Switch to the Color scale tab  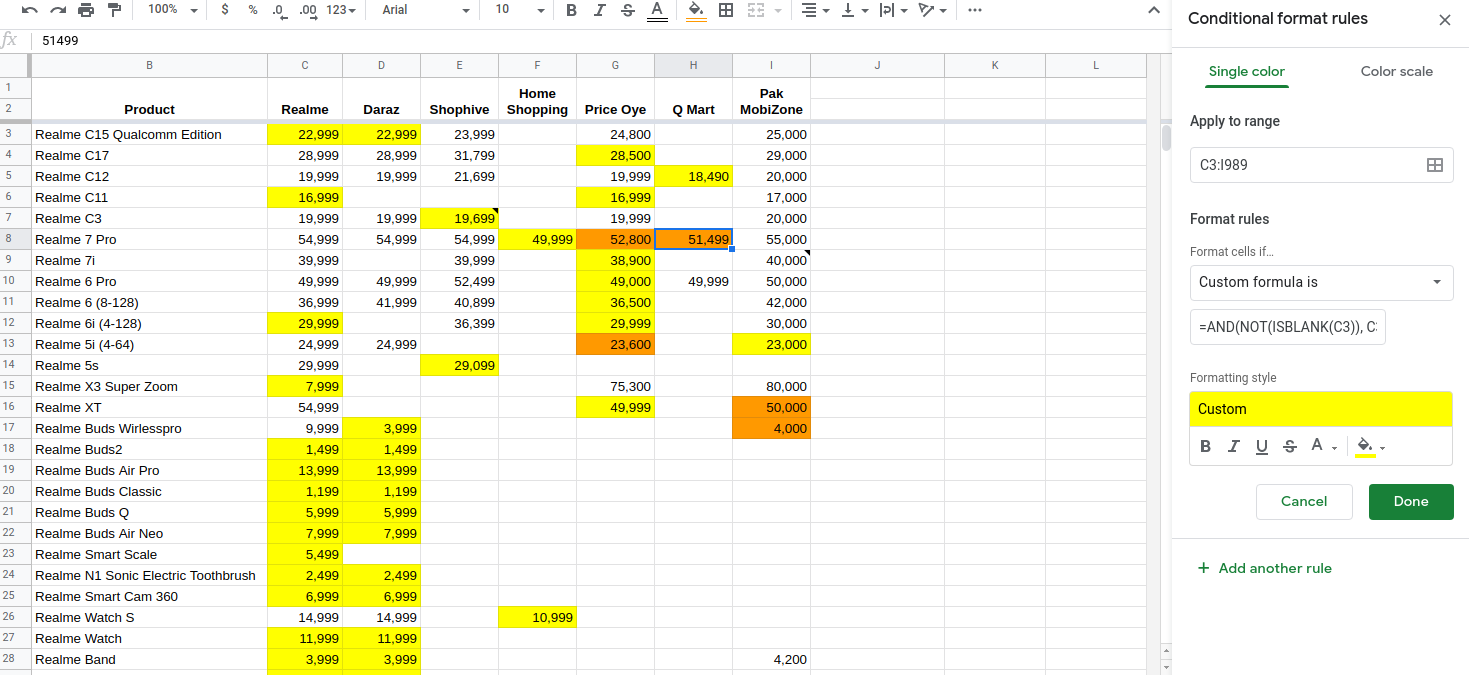[1396, 71]
